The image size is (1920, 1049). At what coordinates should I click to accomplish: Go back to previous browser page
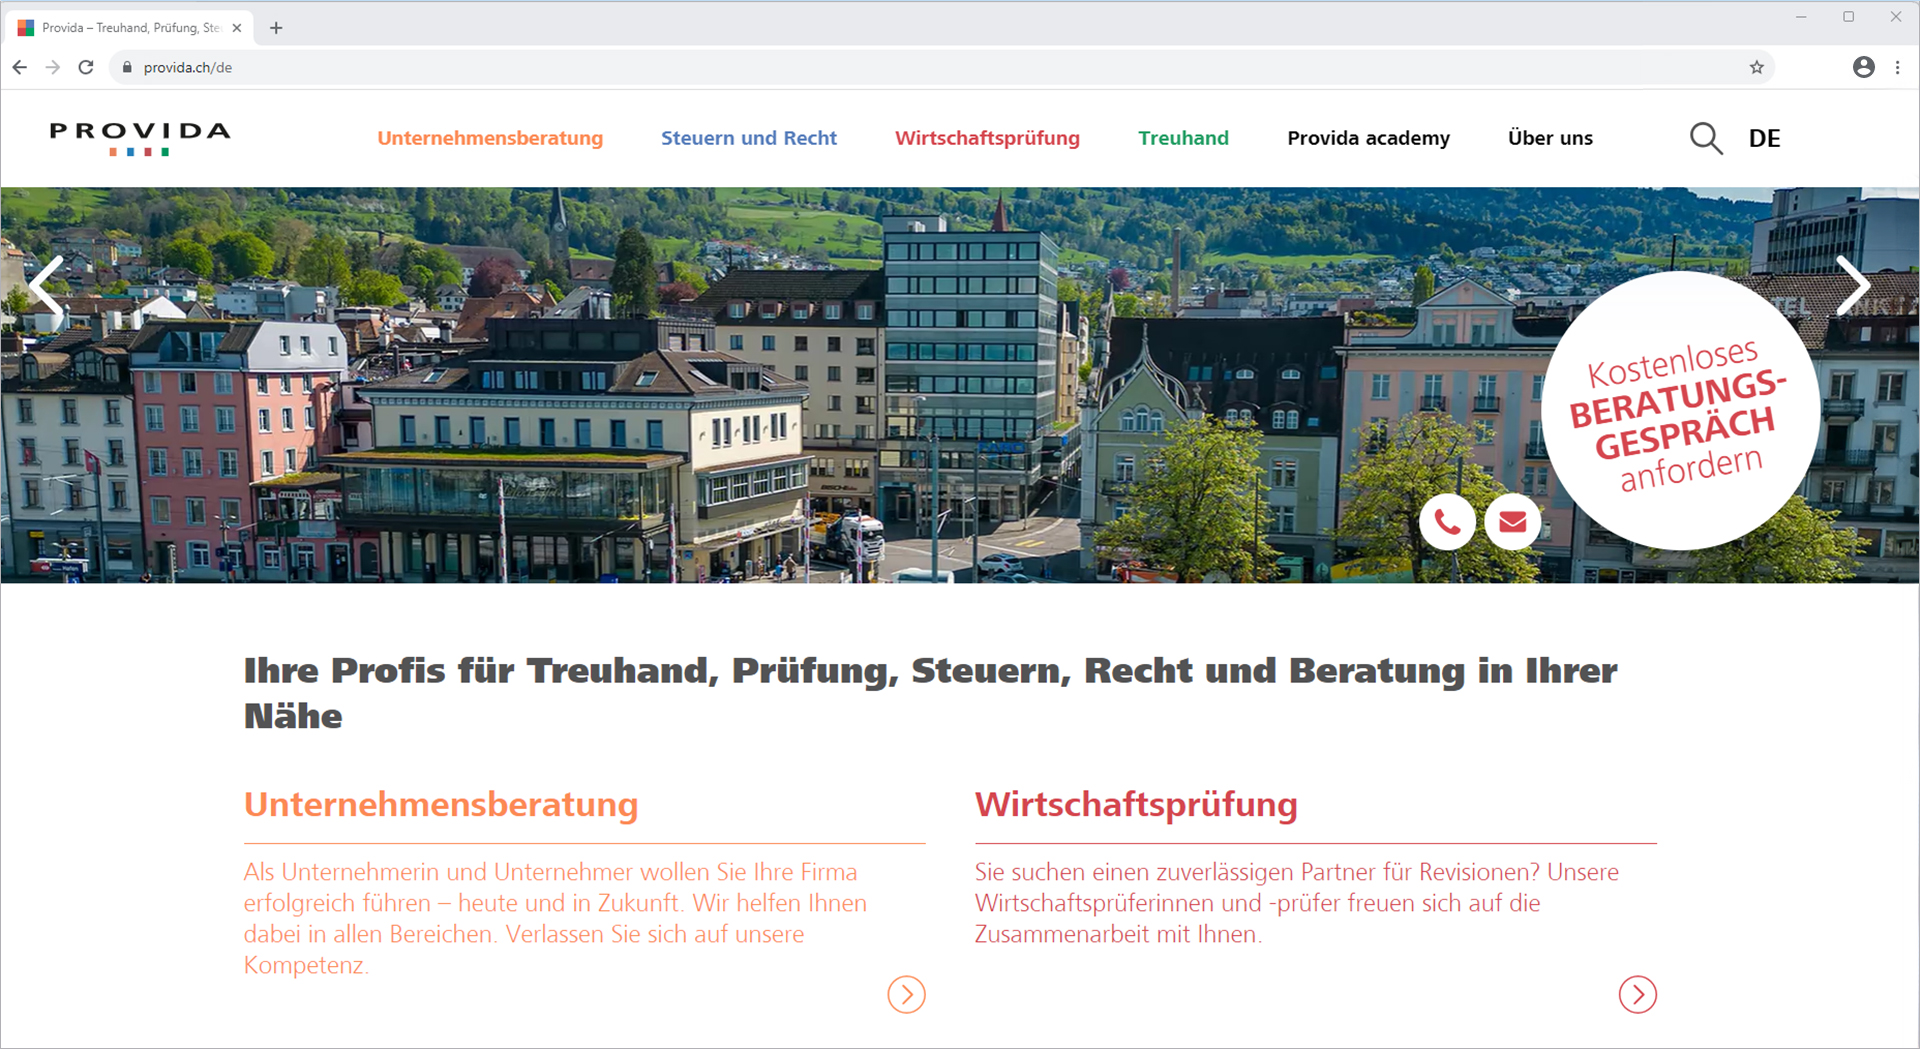pos(20,67)
